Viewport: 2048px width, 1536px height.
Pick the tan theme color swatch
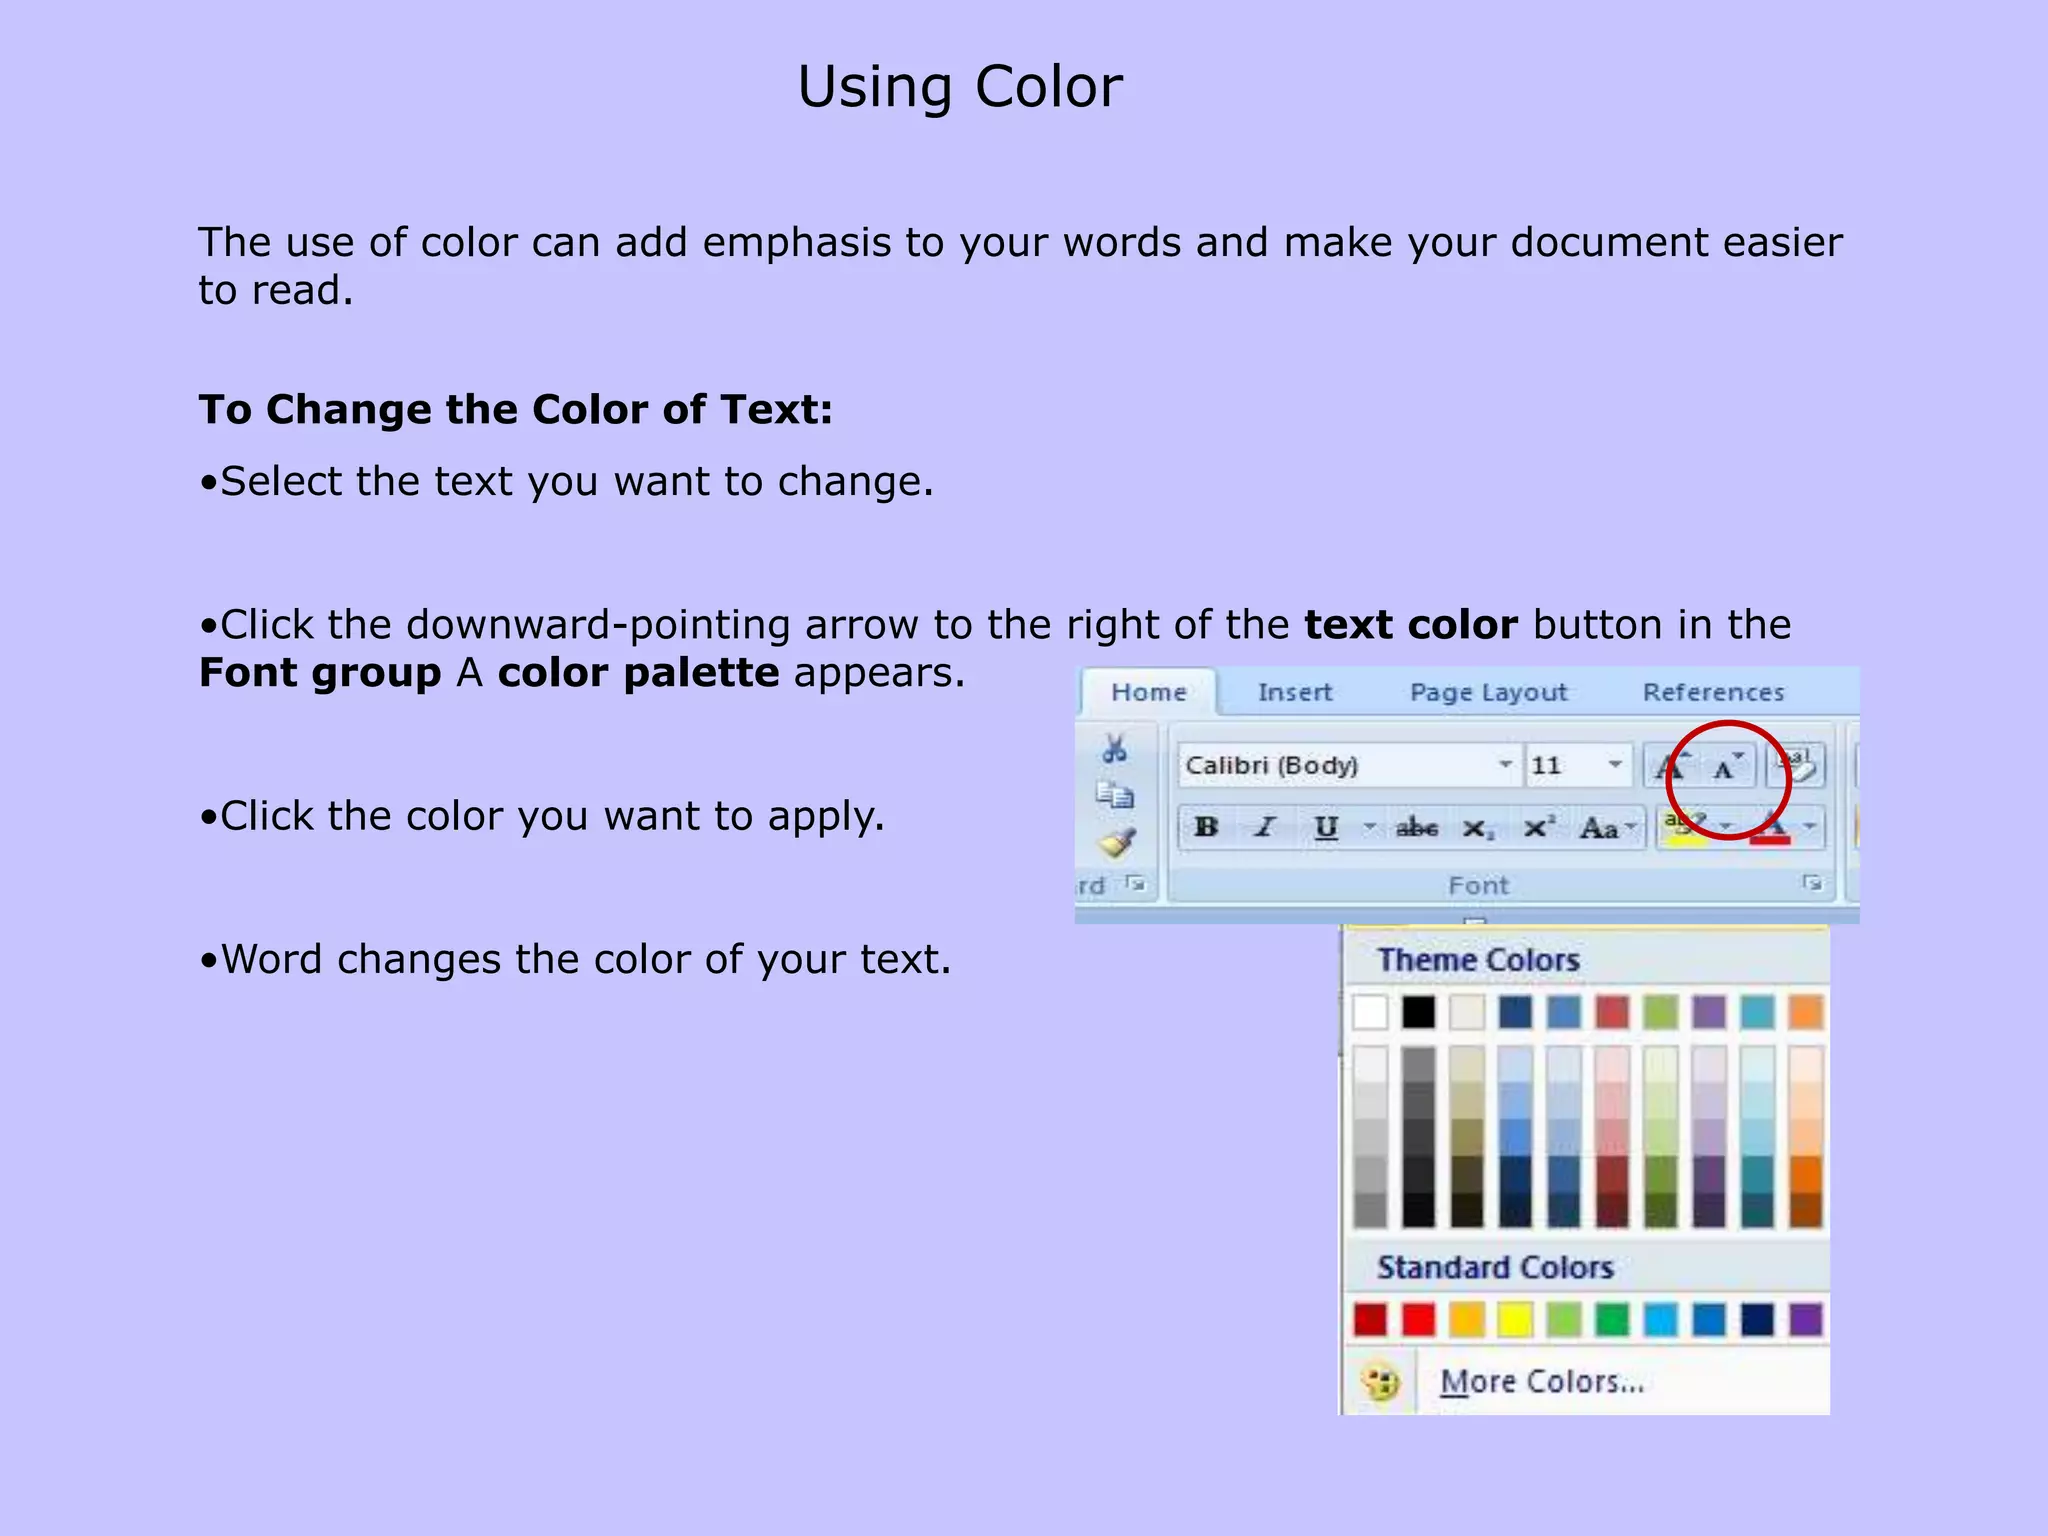(1467, 1012)
